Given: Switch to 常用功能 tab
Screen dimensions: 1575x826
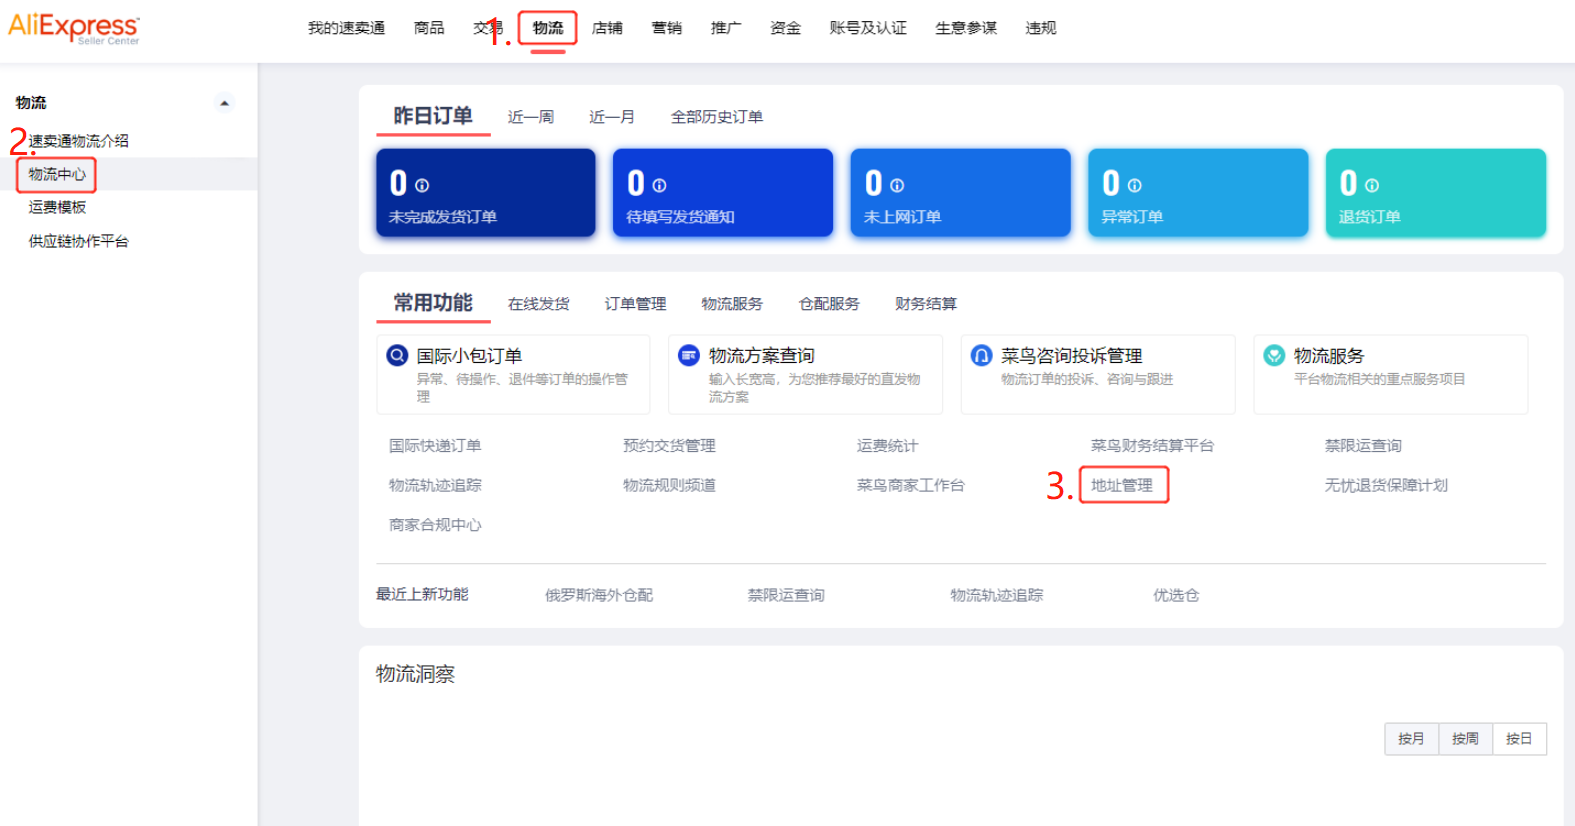Looking at the screenshot, I should [x=433, y=303].
